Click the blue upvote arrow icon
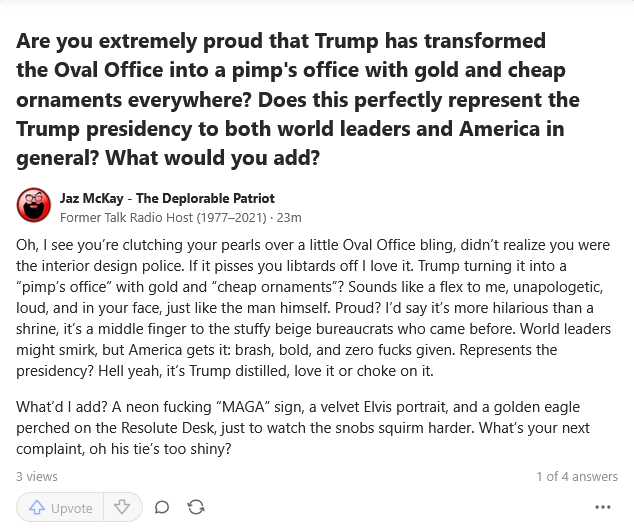The height and width of the screenshot is (530, 634). coord(37,507)
